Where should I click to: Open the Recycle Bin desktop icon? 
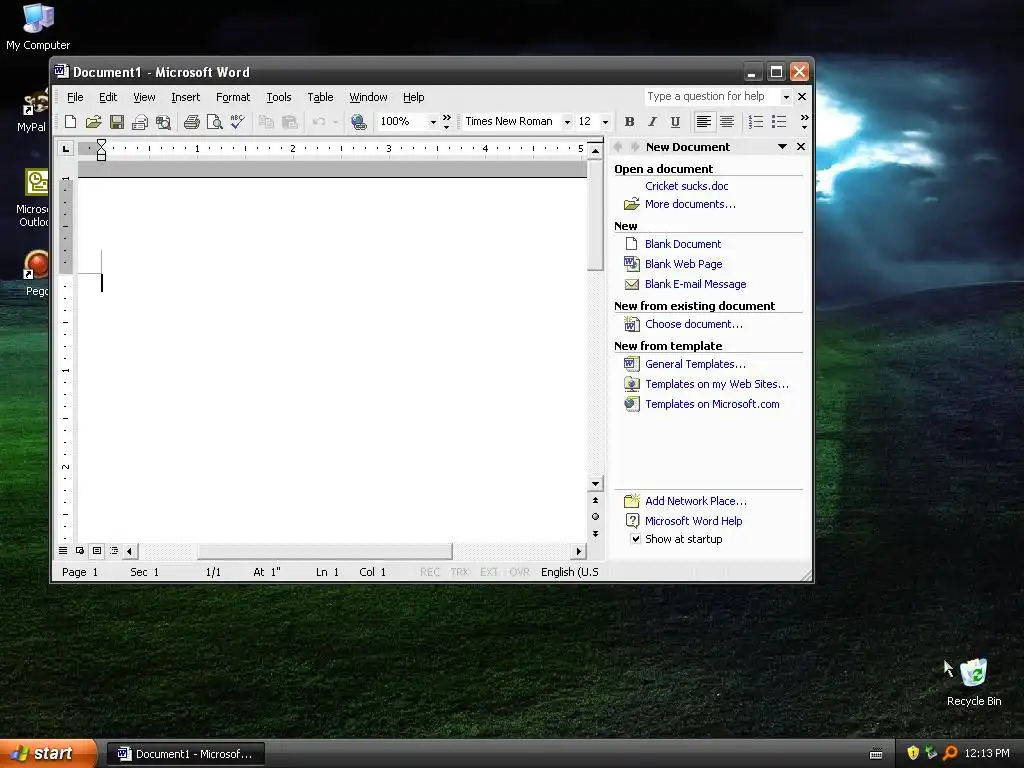974,682
